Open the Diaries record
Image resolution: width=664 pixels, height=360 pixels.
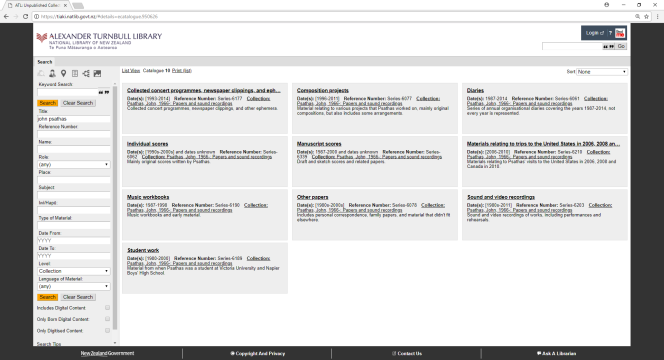point(475,91)
